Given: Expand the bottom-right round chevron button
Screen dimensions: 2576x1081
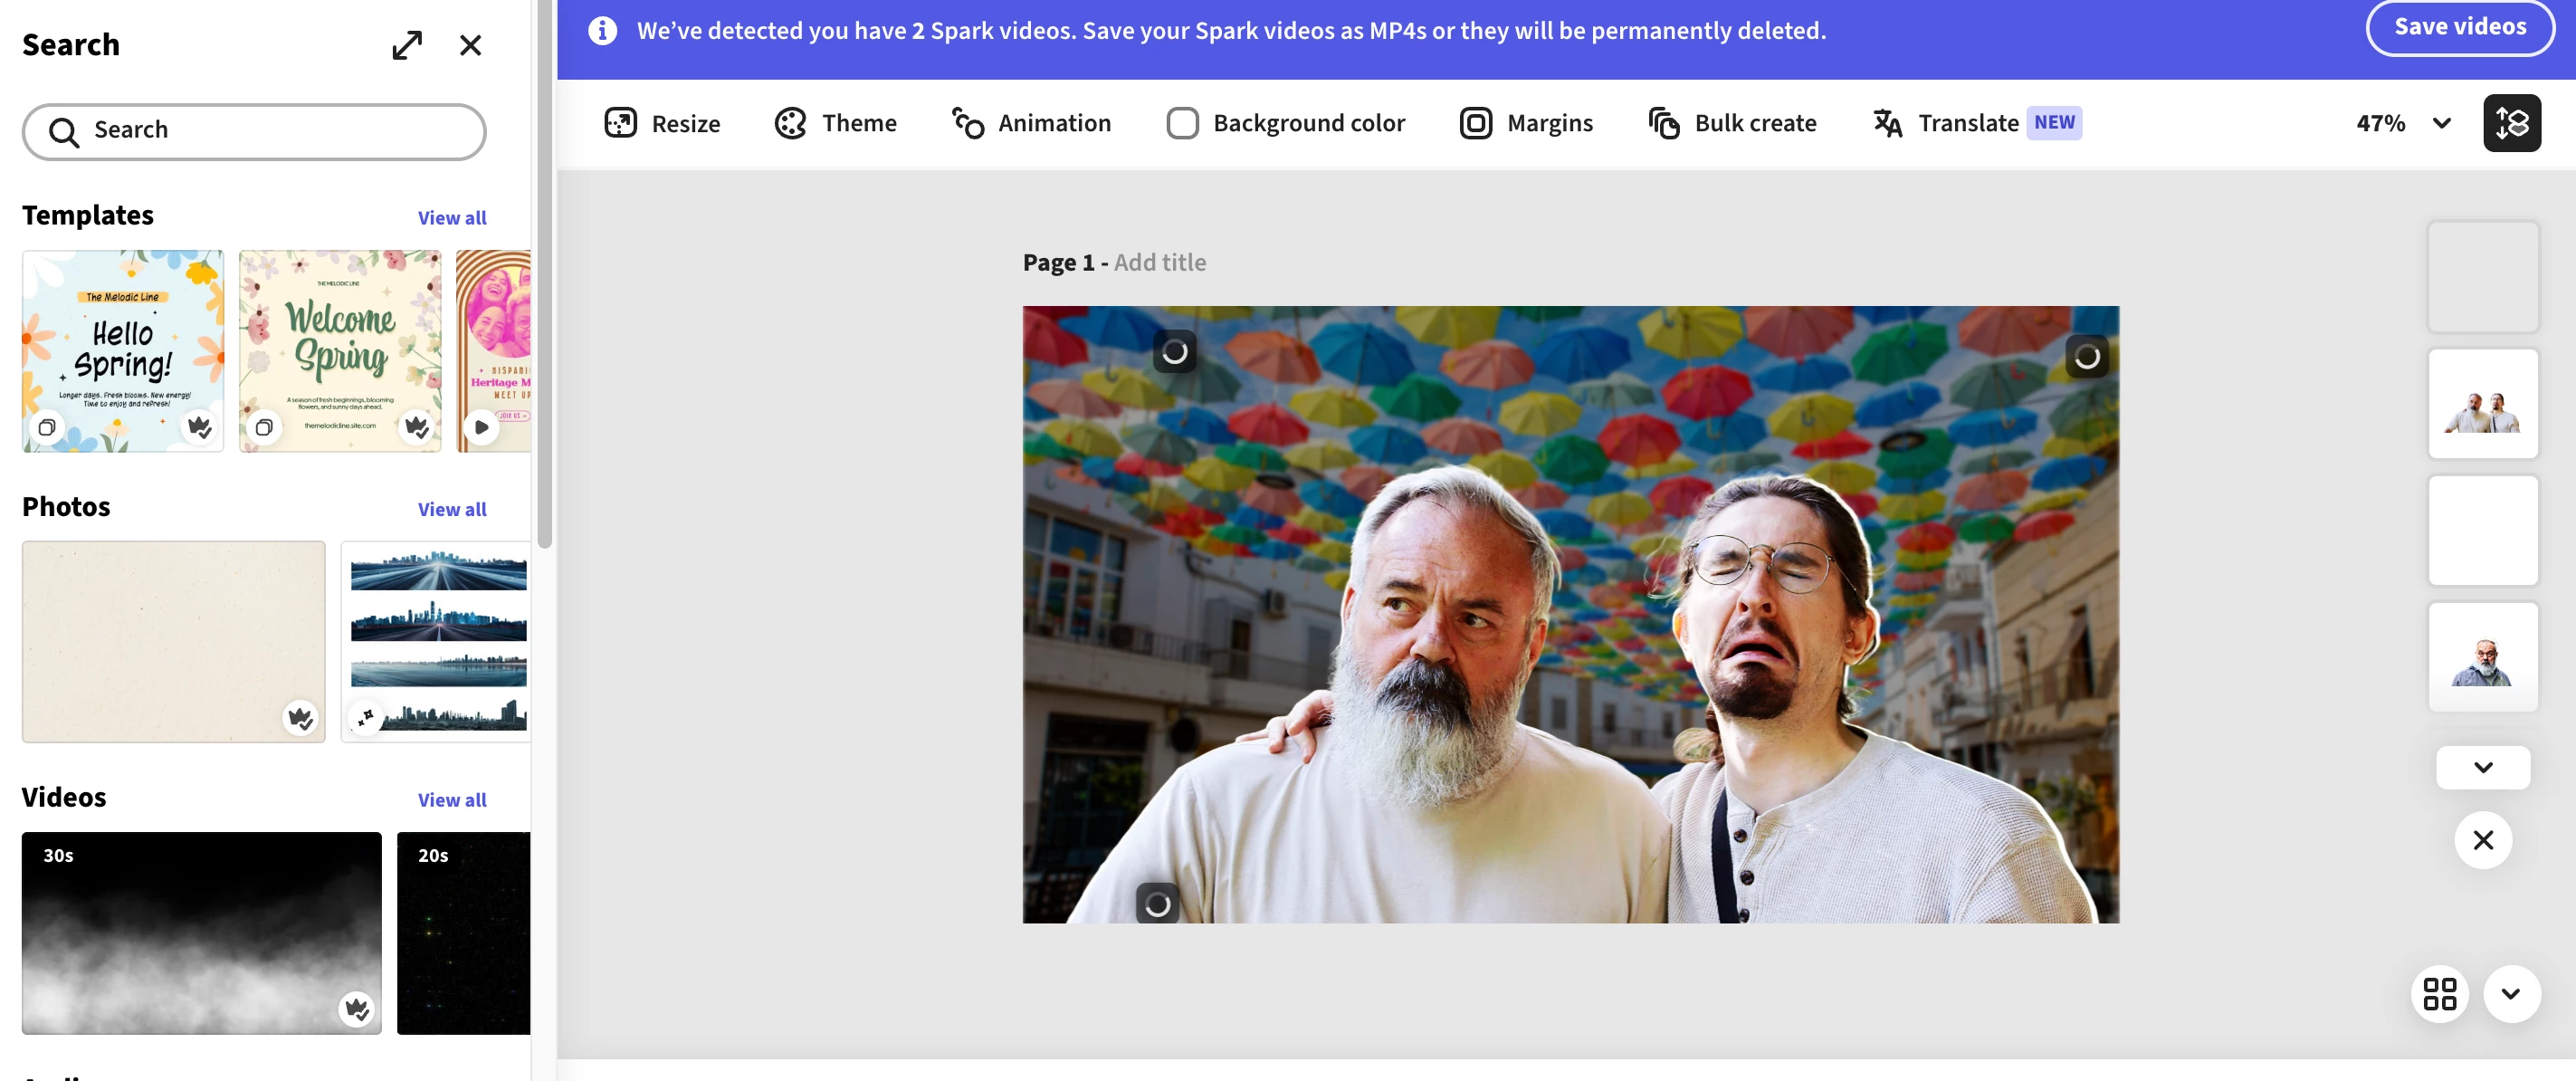Looking at the screenshot, I should coord(2510,993).
